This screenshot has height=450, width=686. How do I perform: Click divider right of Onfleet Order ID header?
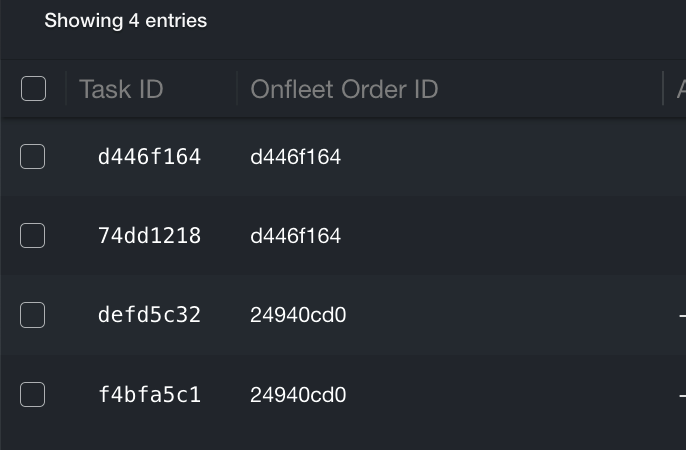click(x=663, y=89)
